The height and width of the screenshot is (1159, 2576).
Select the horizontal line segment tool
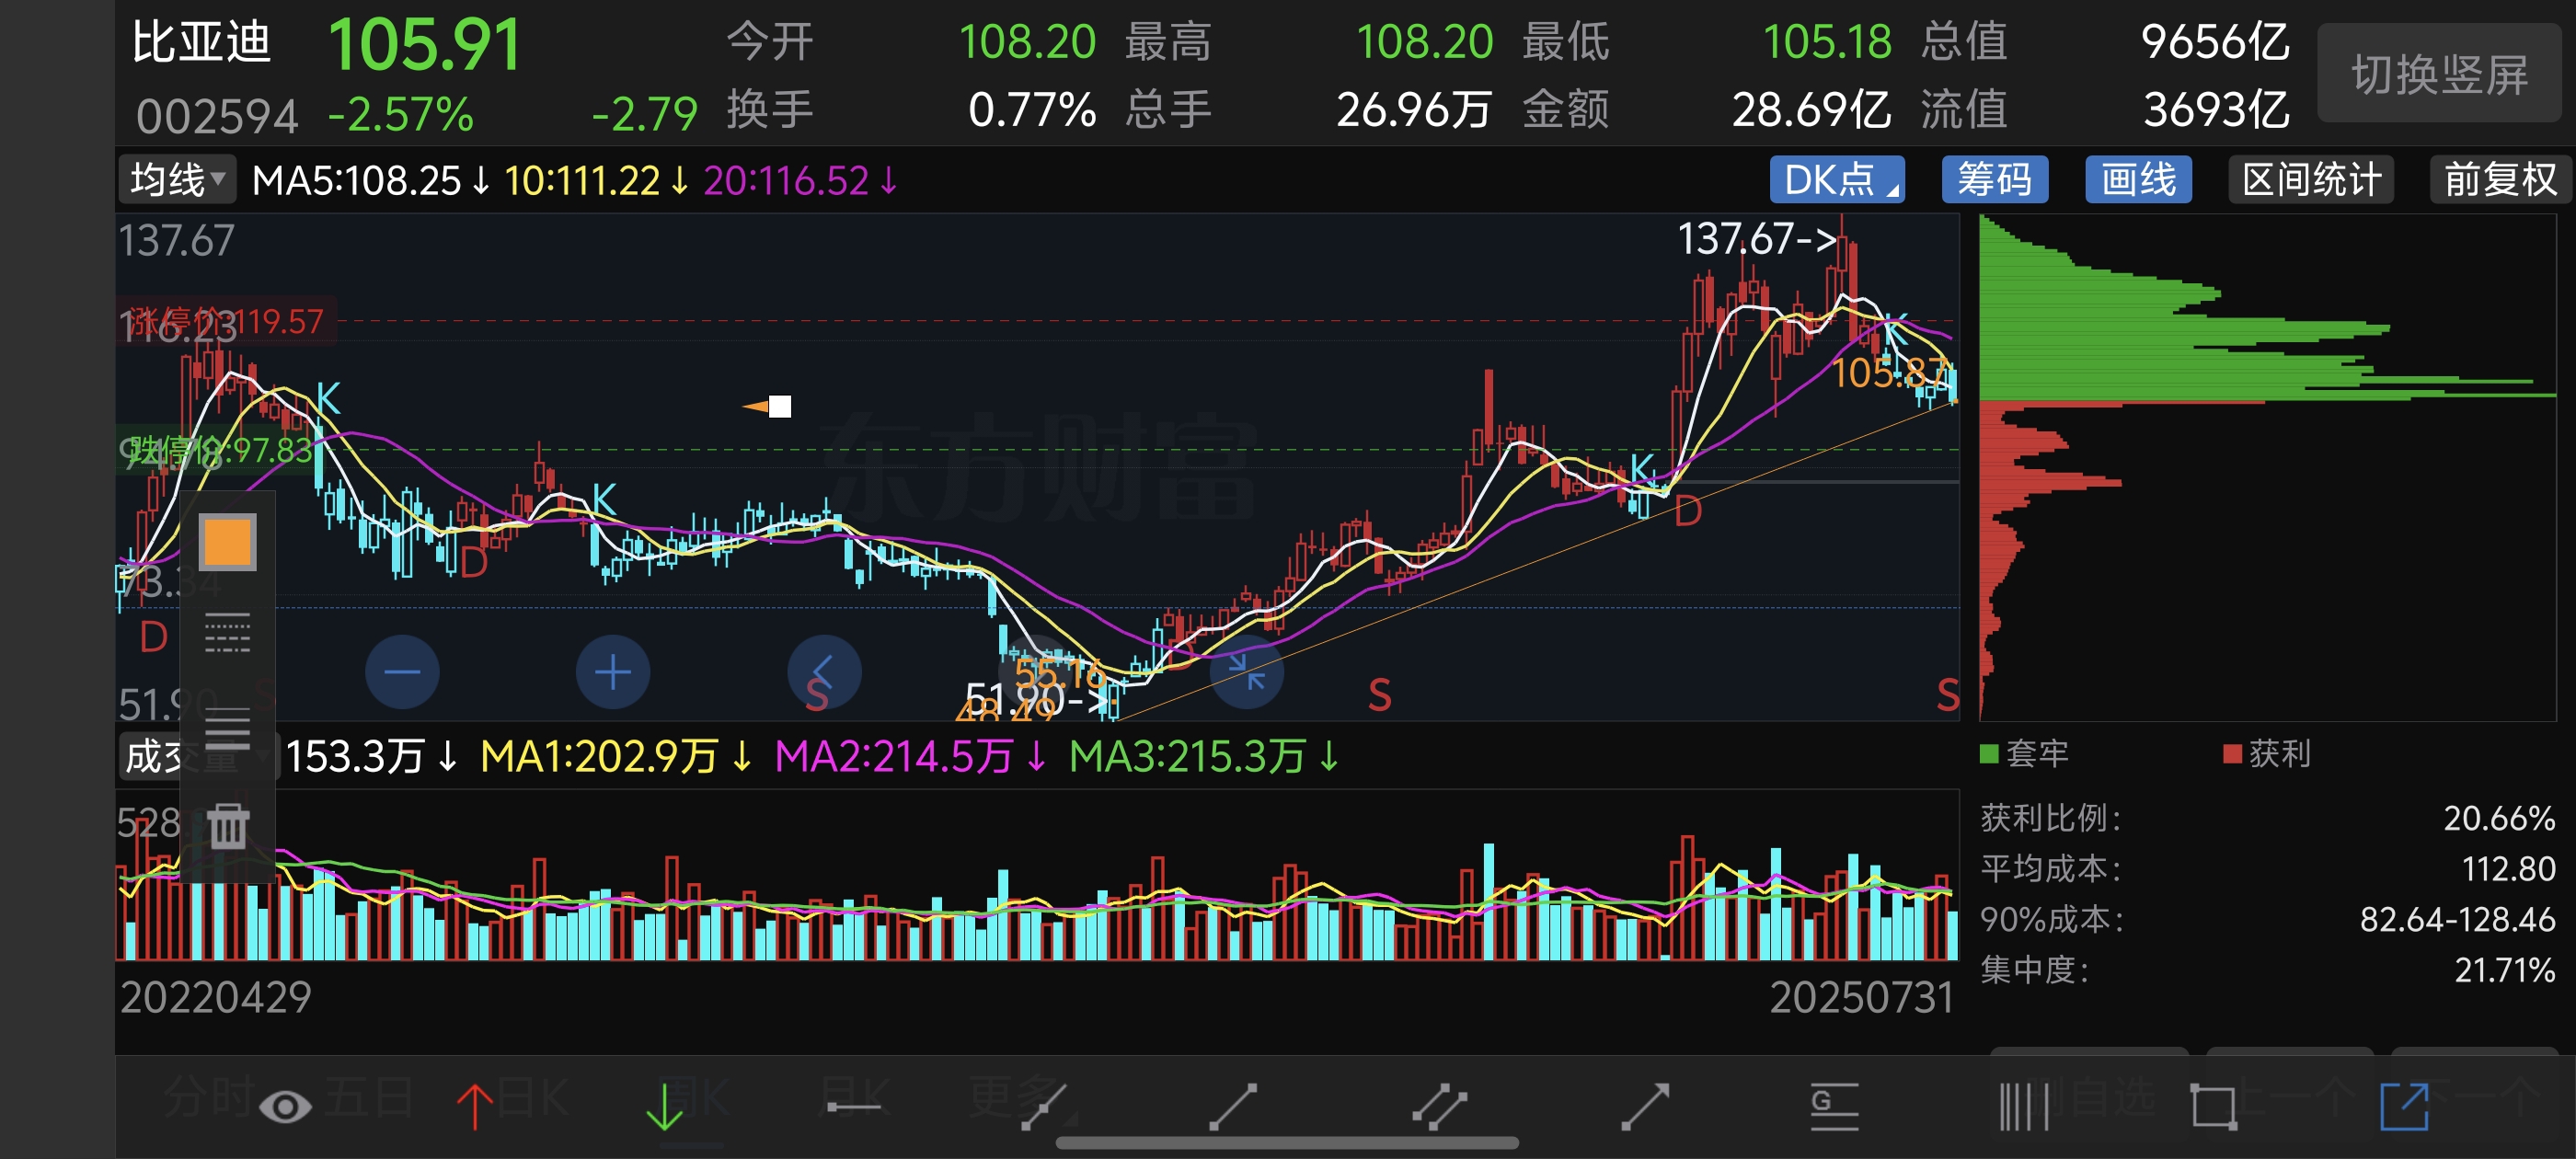point(854,1107)
